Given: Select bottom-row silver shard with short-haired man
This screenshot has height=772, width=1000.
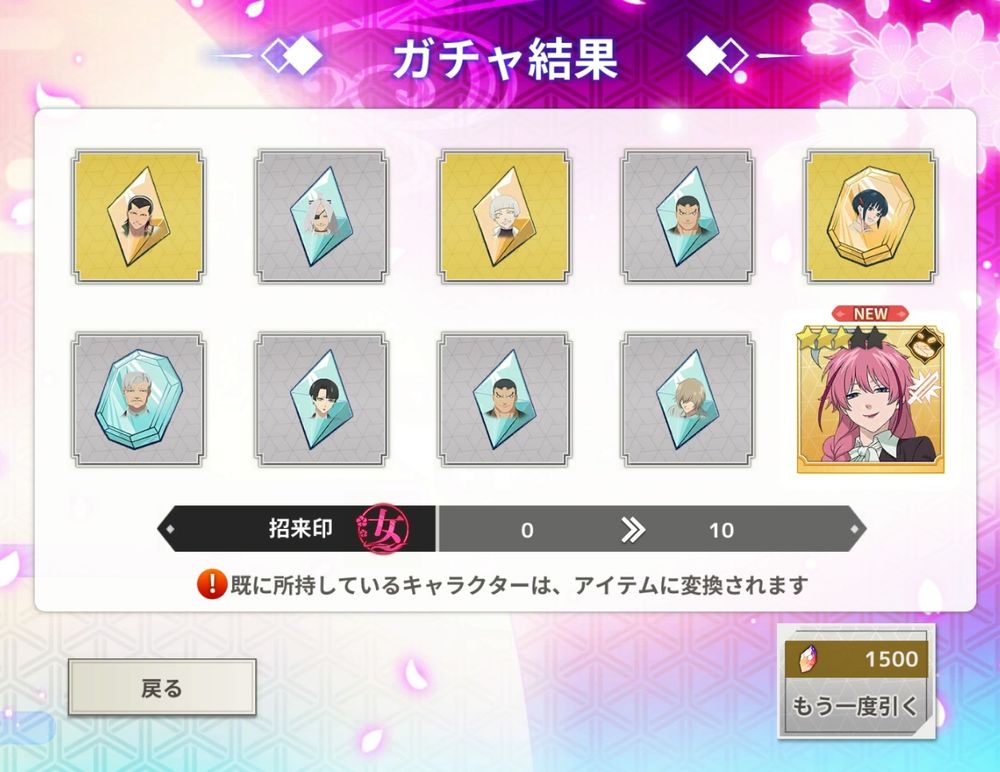Looking at the screenshot, I should [x=504, y=399].
